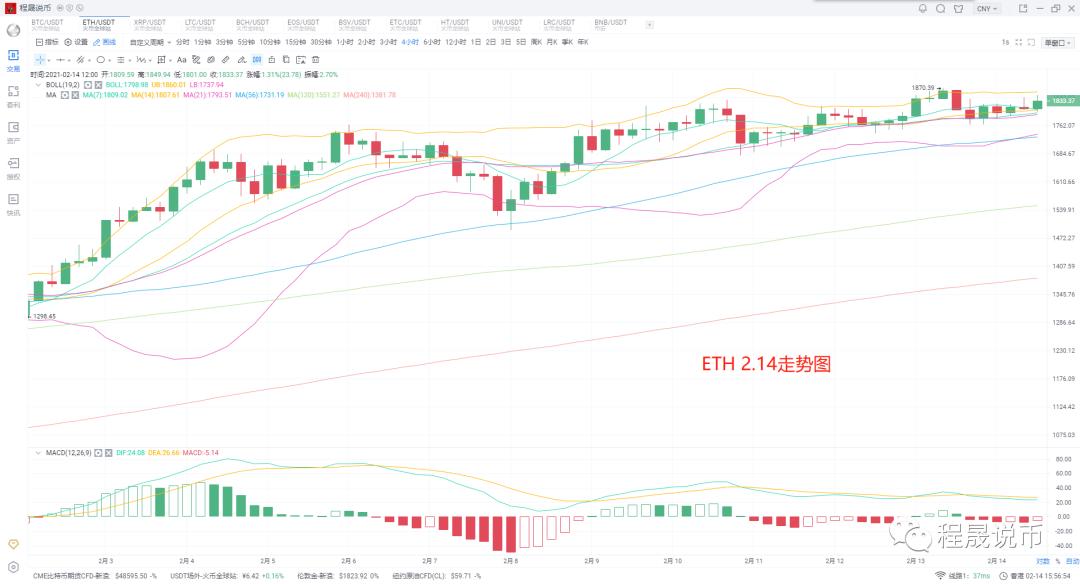
Task: Open the CNY currency dropdown
Action: click(x=983, y=8)
